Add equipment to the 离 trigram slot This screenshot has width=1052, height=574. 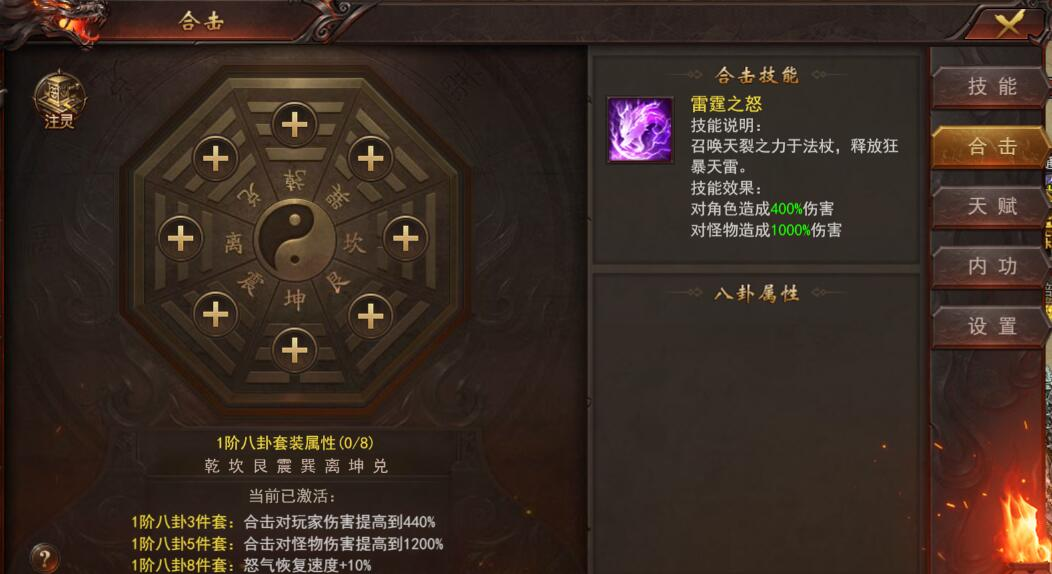180,238
